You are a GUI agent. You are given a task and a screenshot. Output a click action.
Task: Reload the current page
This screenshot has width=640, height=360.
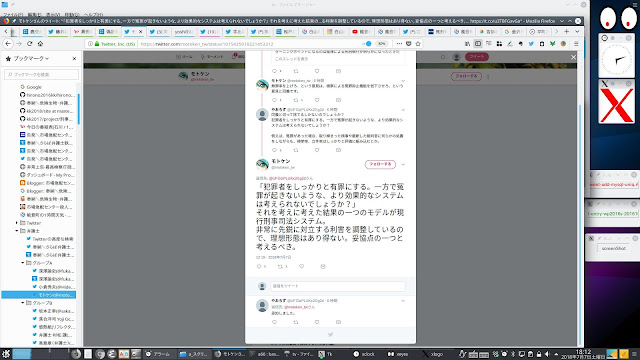29,44
